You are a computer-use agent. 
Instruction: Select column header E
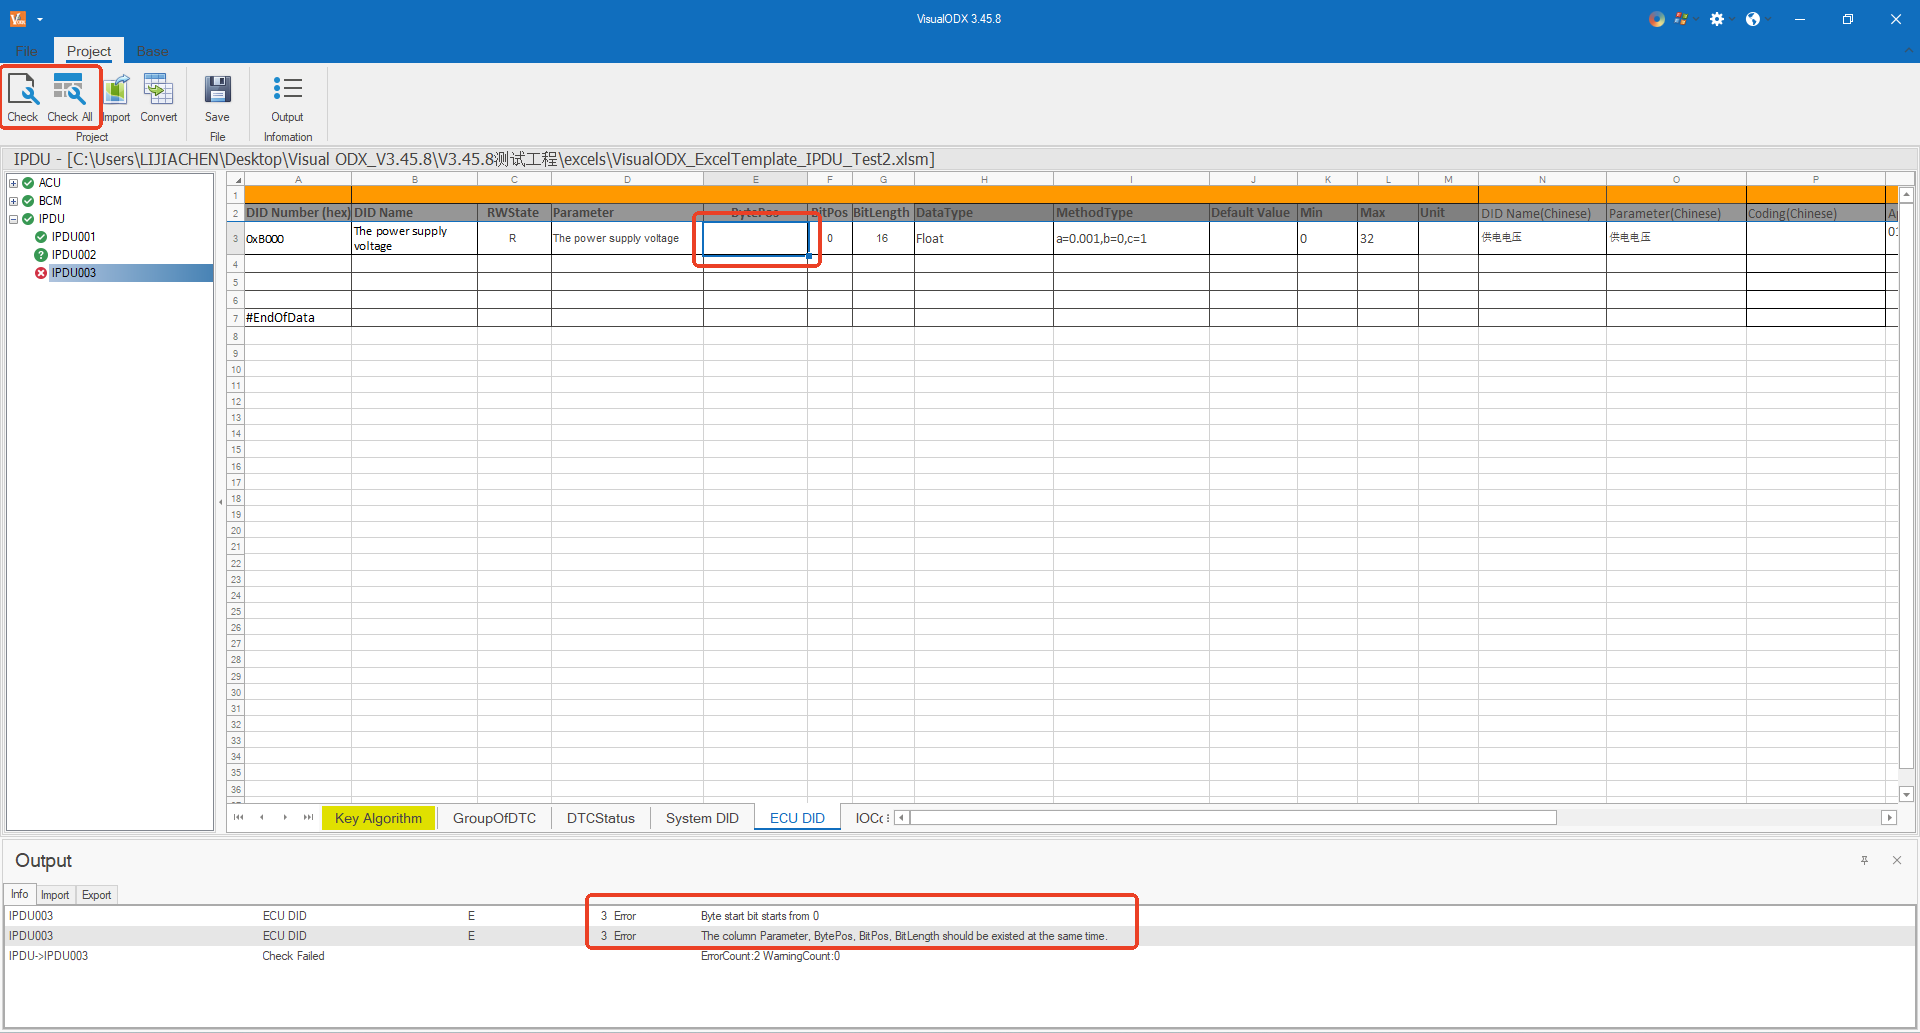click(755, 180)
